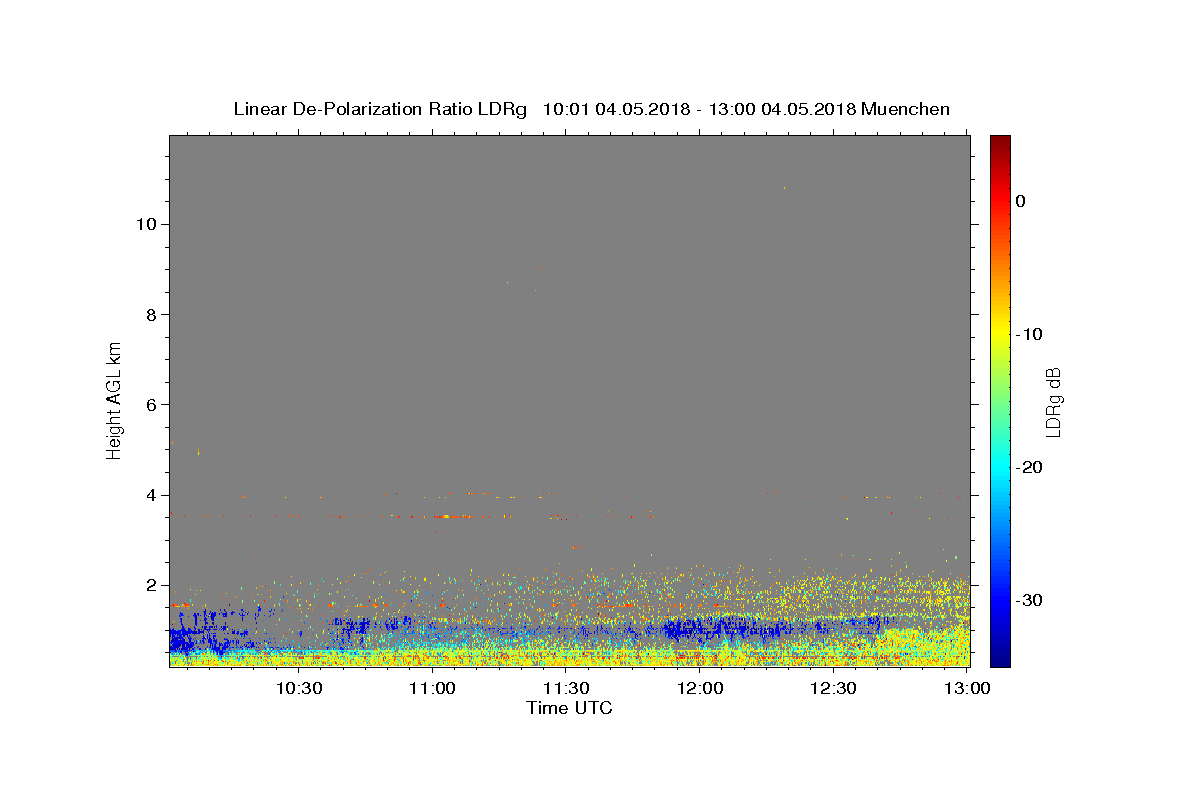The height and width of the screenshot is (800, 1200).
Task: Select the 13:00 time tick label
Action: (967, 688)
